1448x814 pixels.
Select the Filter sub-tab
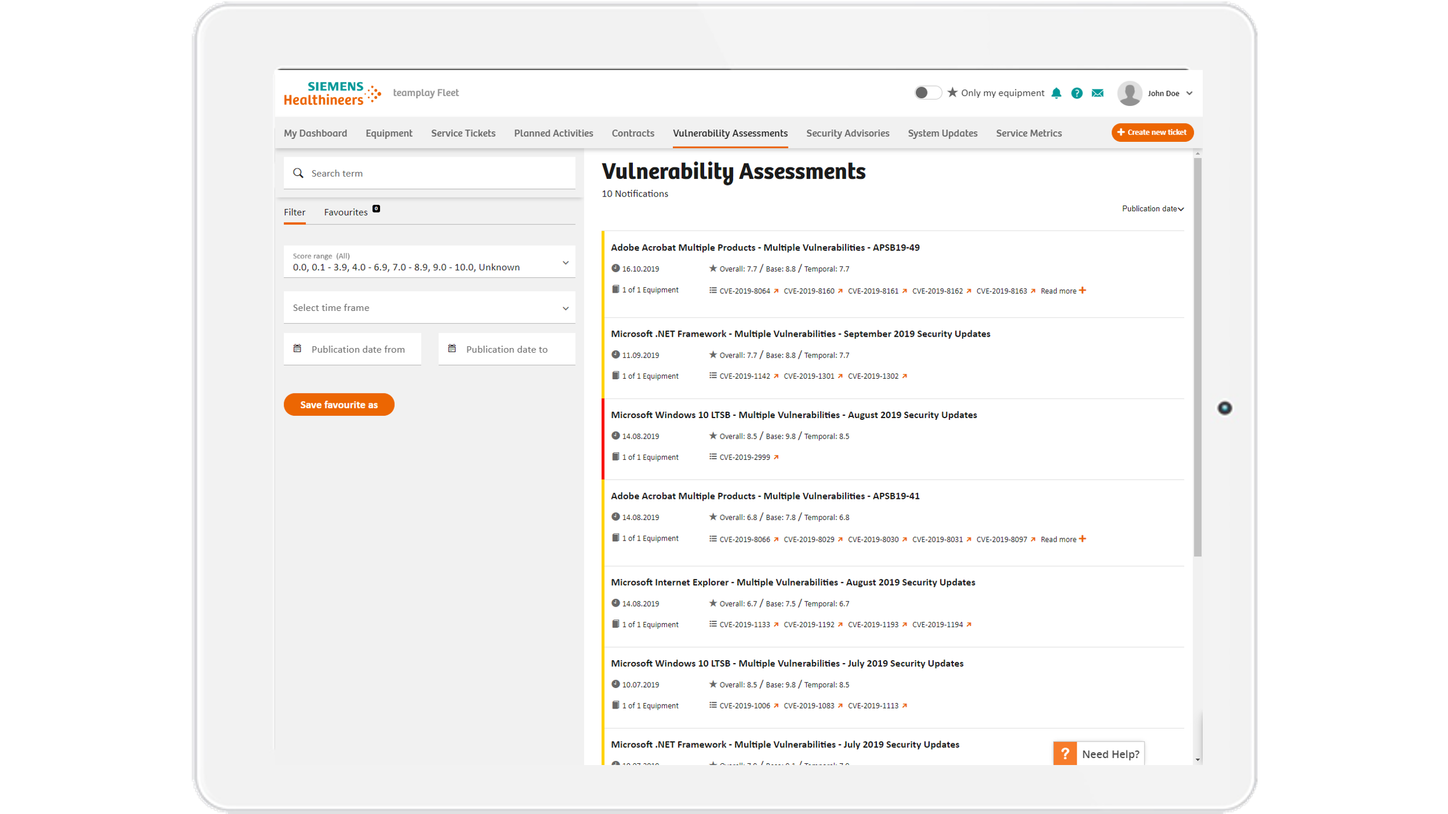(294, 212)
